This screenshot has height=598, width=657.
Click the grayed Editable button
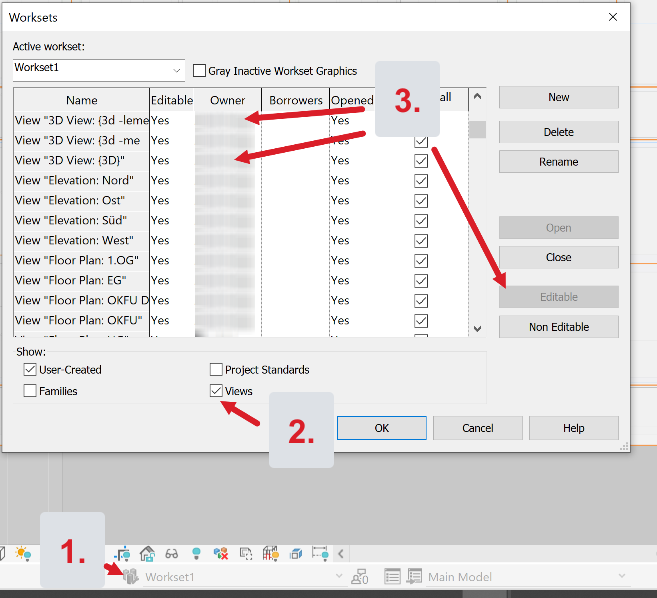(x=559, y=297)
